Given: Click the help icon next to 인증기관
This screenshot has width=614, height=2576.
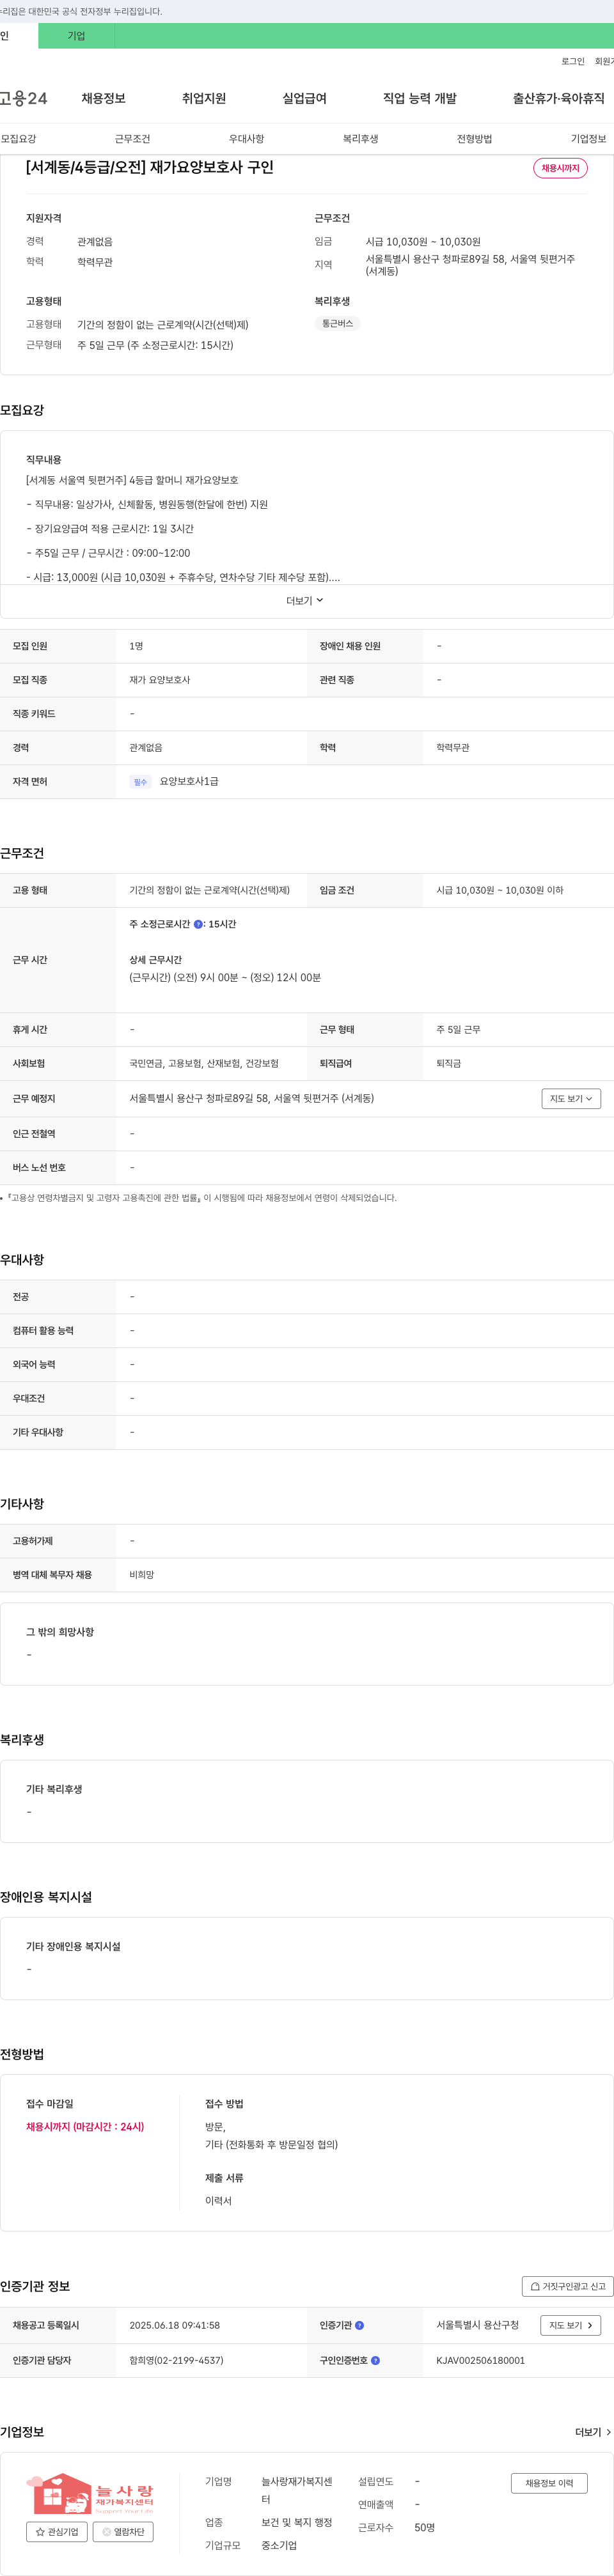Looking at the screenshot, I should [x=360, y=2325].
